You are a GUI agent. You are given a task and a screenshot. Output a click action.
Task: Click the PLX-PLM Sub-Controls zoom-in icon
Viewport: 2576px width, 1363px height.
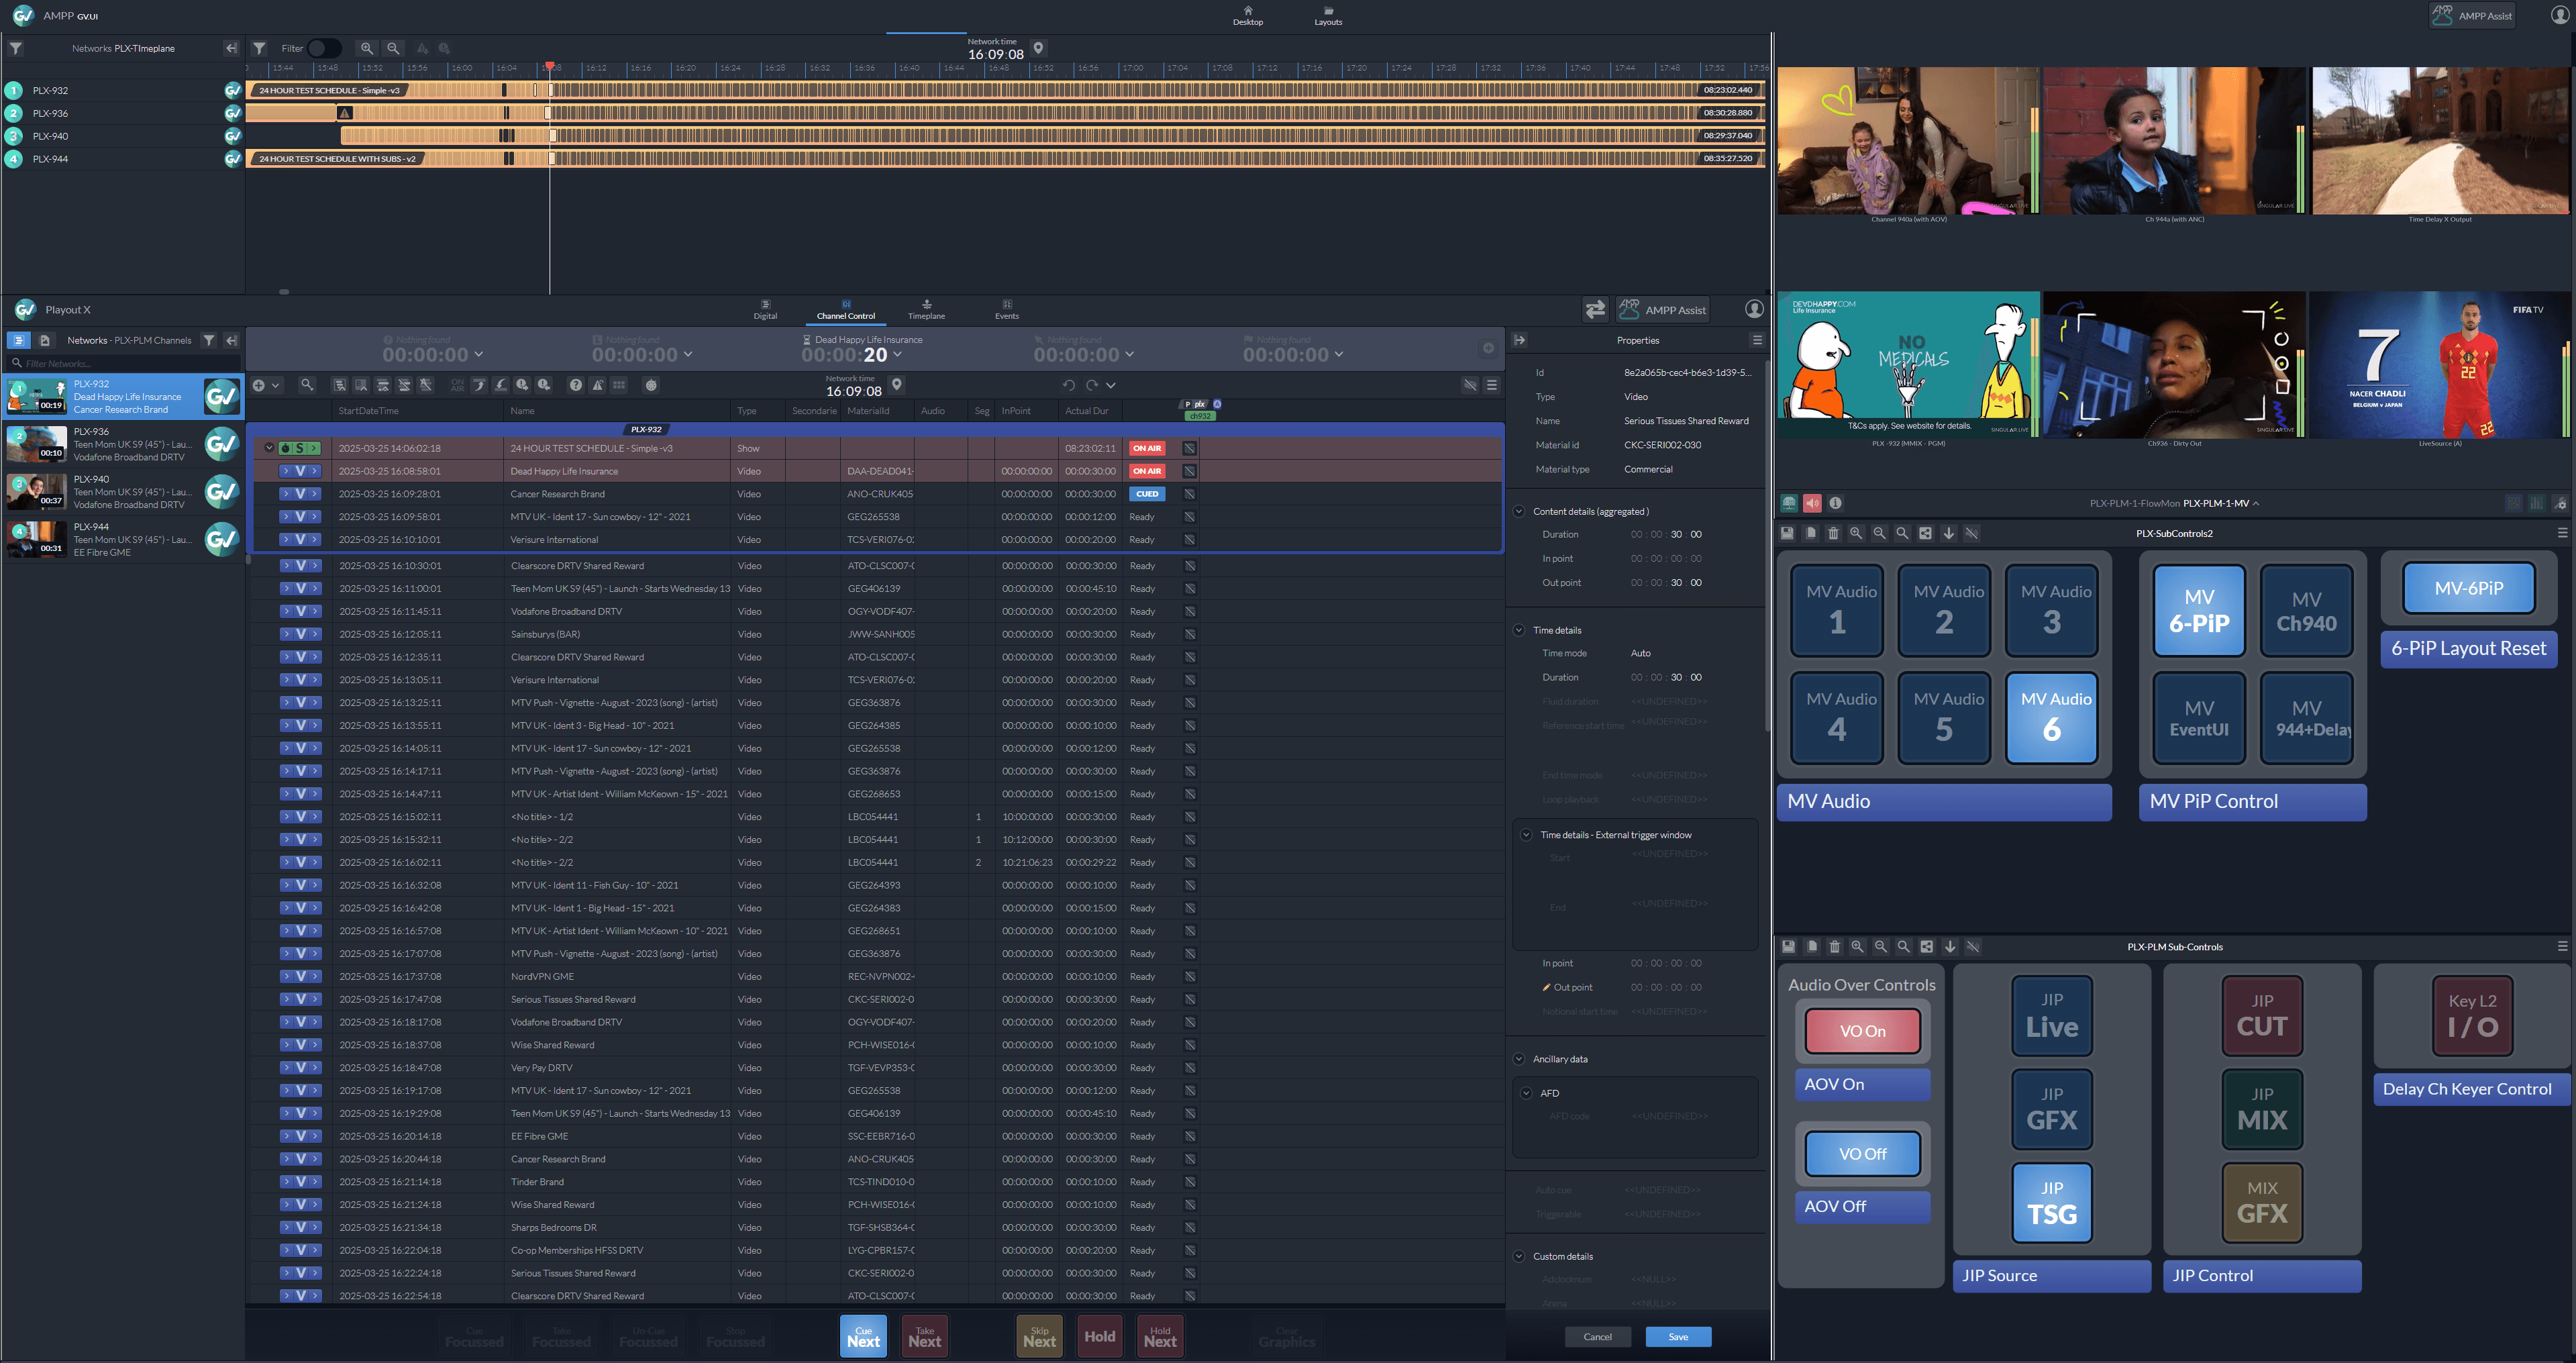coord(1857,946)
